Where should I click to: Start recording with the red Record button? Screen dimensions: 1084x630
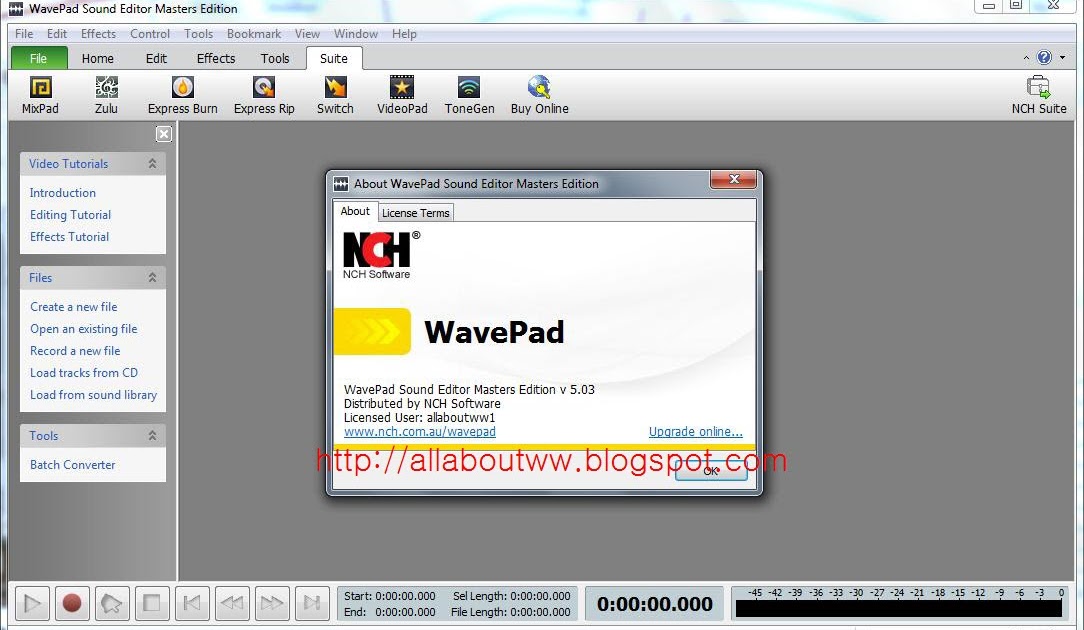coord(72,604)
